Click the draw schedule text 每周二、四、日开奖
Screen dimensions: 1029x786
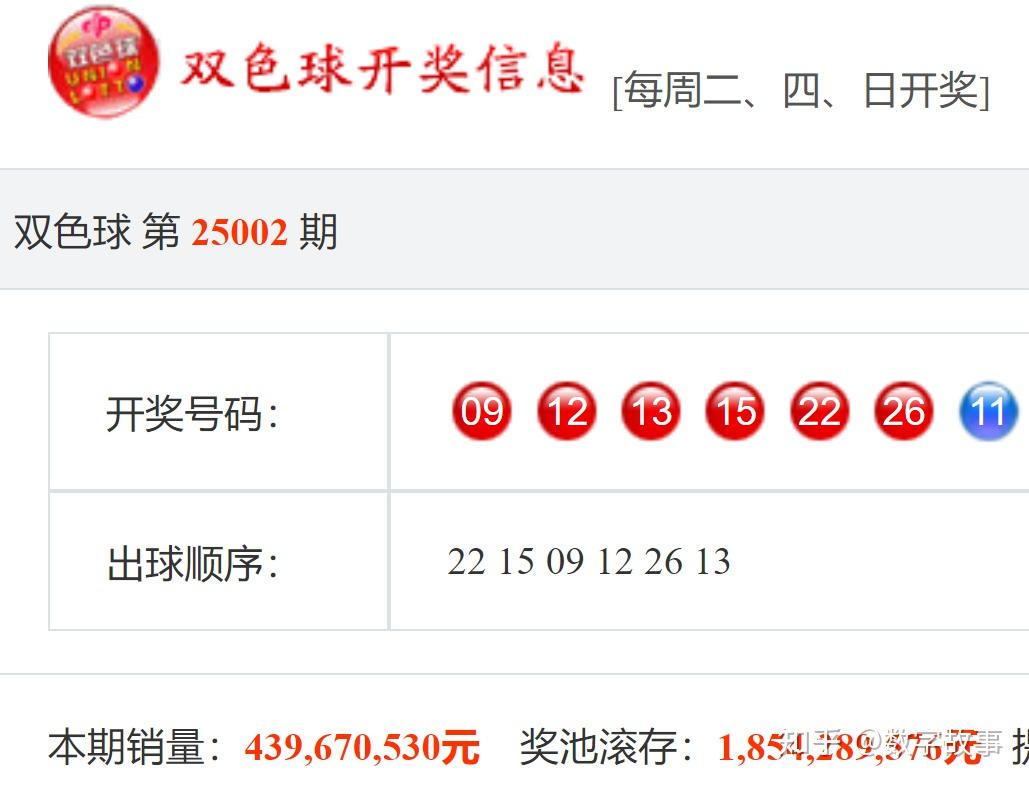click(x=801, y=91)
